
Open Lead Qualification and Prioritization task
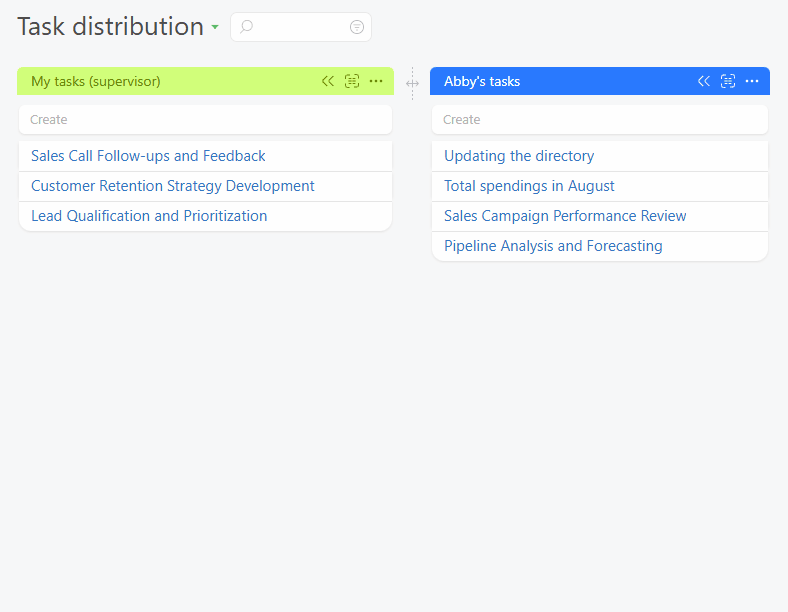coord(149,216)
